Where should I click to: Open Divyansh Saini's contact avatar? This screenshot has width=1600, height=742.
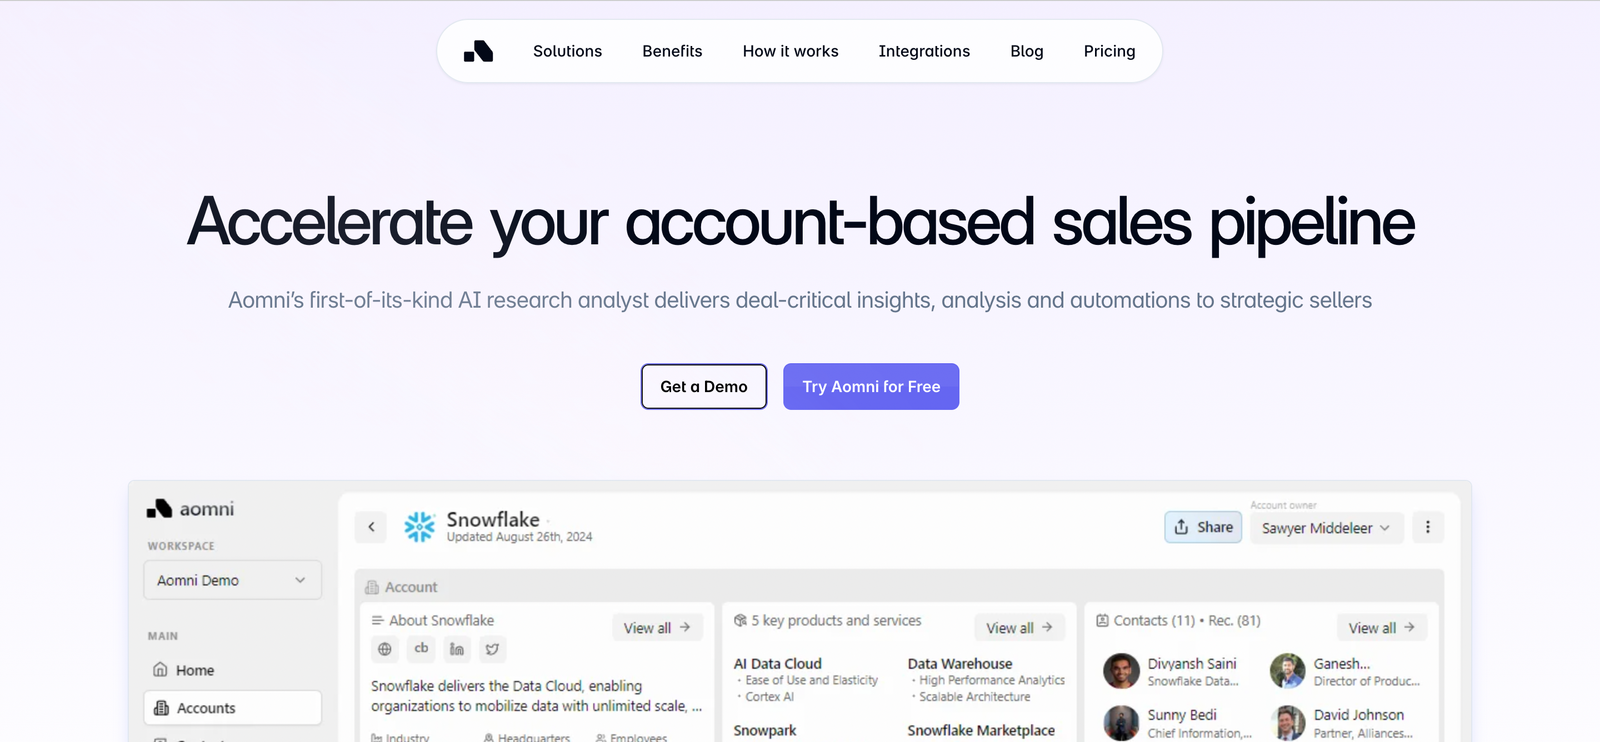(1121, 671)
